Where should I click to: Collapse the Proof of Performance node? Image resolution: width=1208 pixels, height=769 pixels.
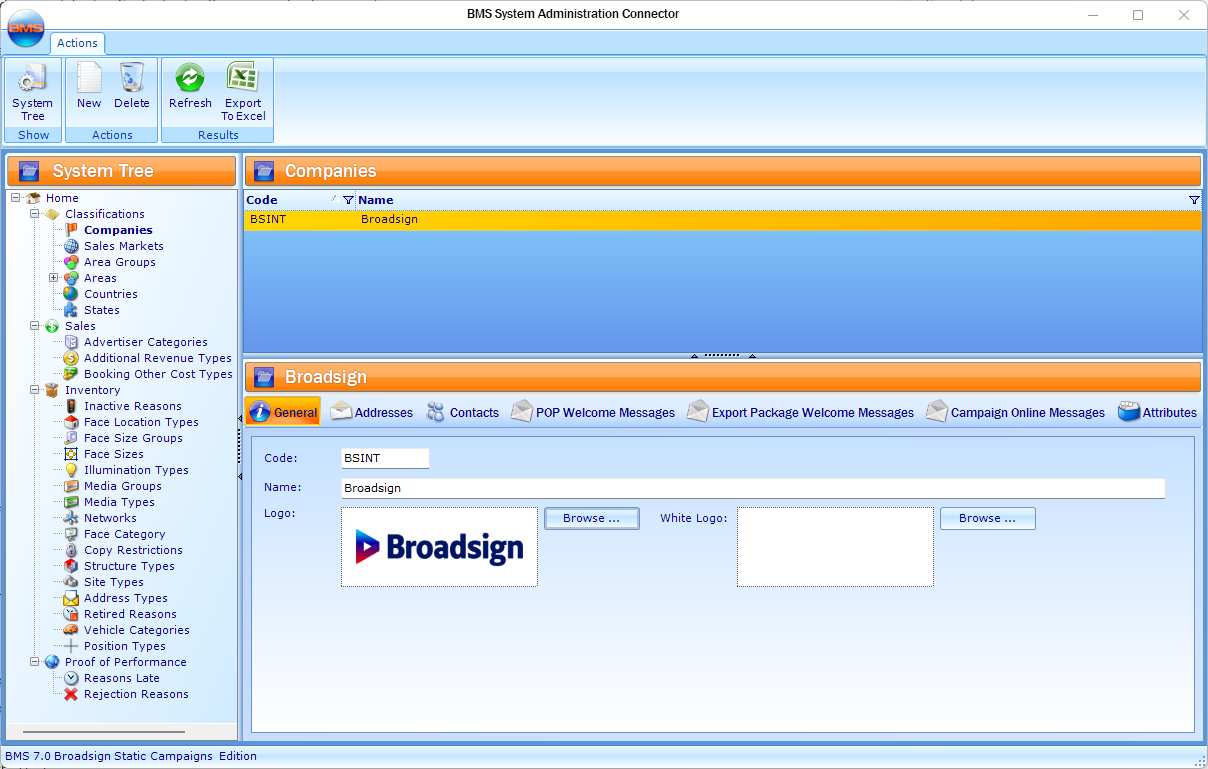35,662
